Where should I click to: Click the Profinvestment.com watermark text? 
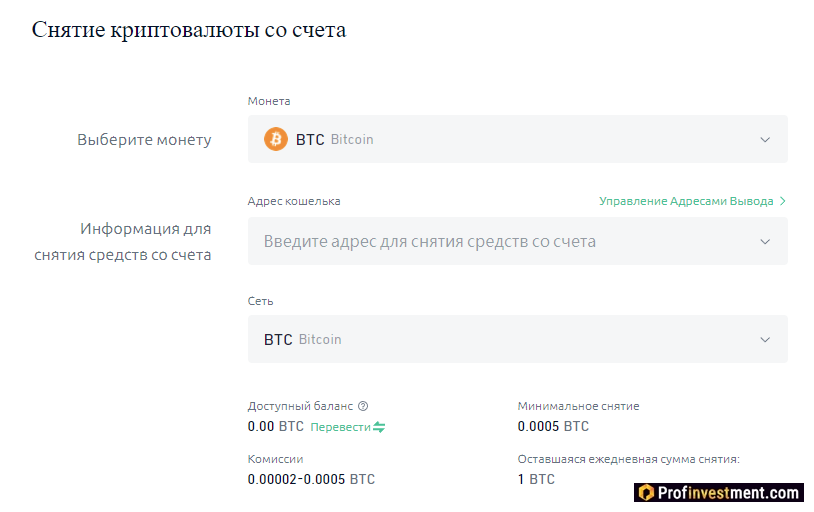[x=729, y=492]
